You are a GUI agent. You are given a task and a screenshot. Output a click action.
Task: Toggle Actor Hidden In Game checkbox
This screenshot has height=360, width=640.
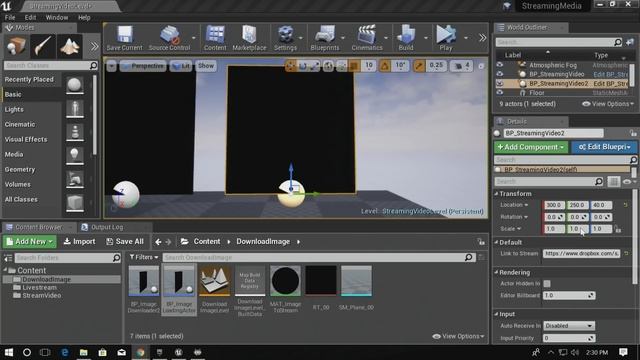pos(547,284)
